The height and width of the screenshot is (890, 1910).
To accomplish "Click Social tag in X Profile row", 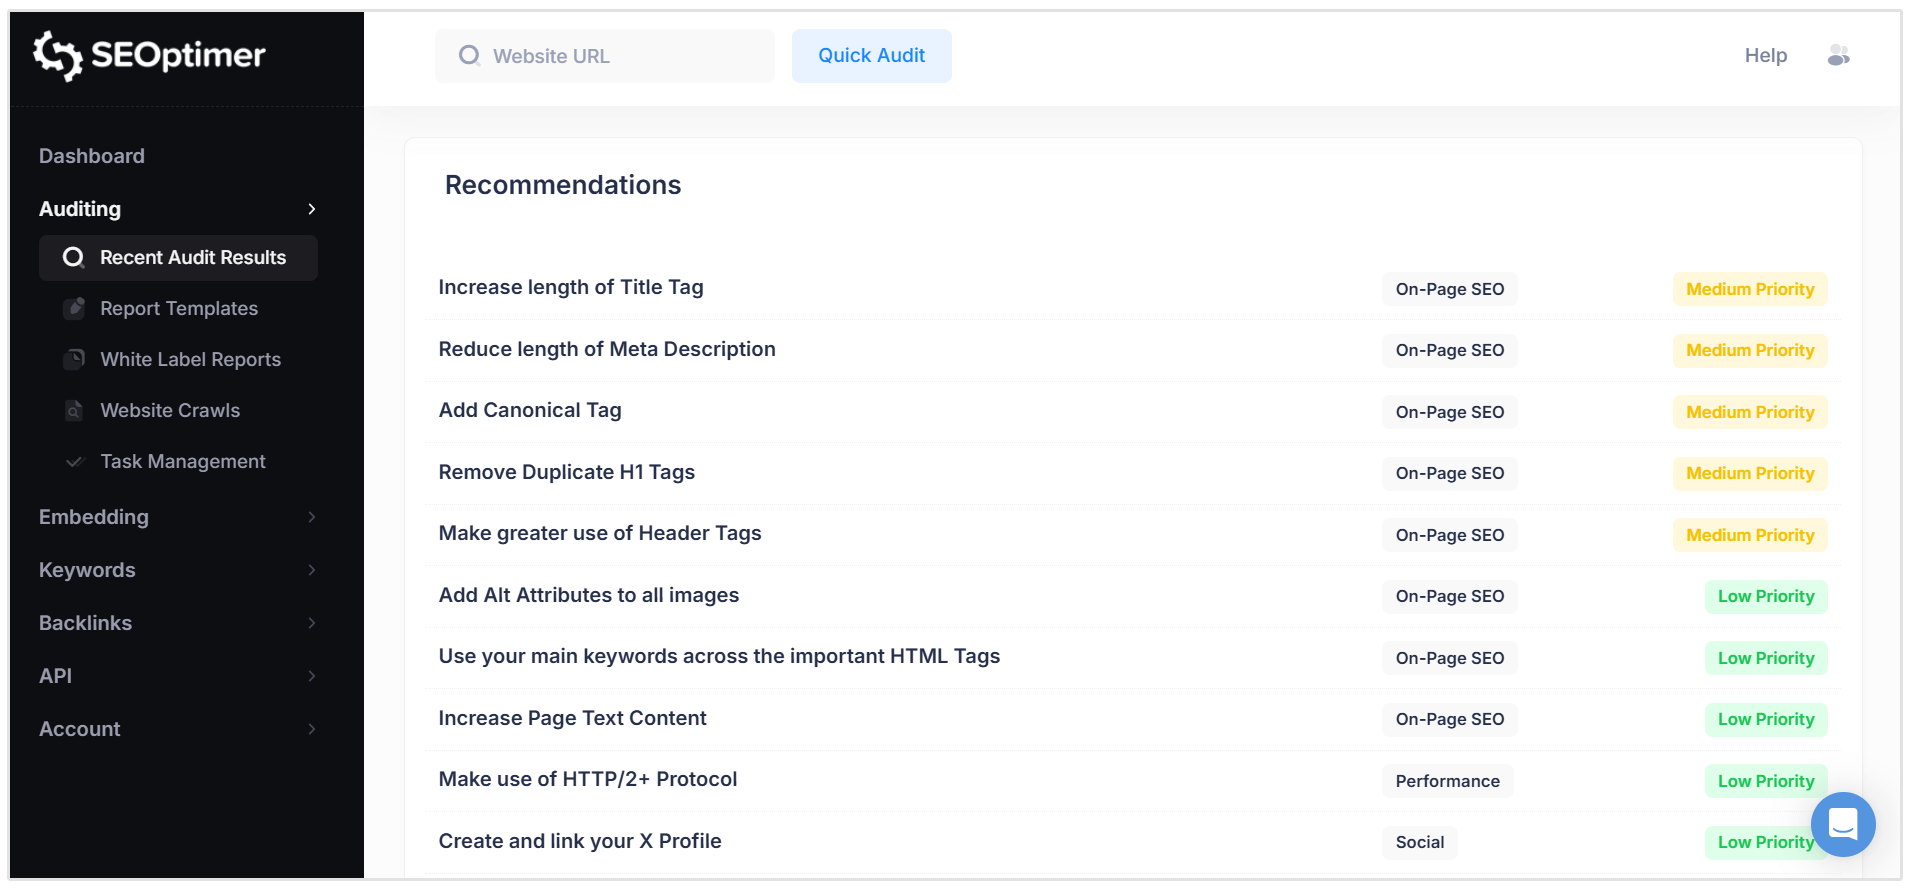I will tap(1420, 842).
